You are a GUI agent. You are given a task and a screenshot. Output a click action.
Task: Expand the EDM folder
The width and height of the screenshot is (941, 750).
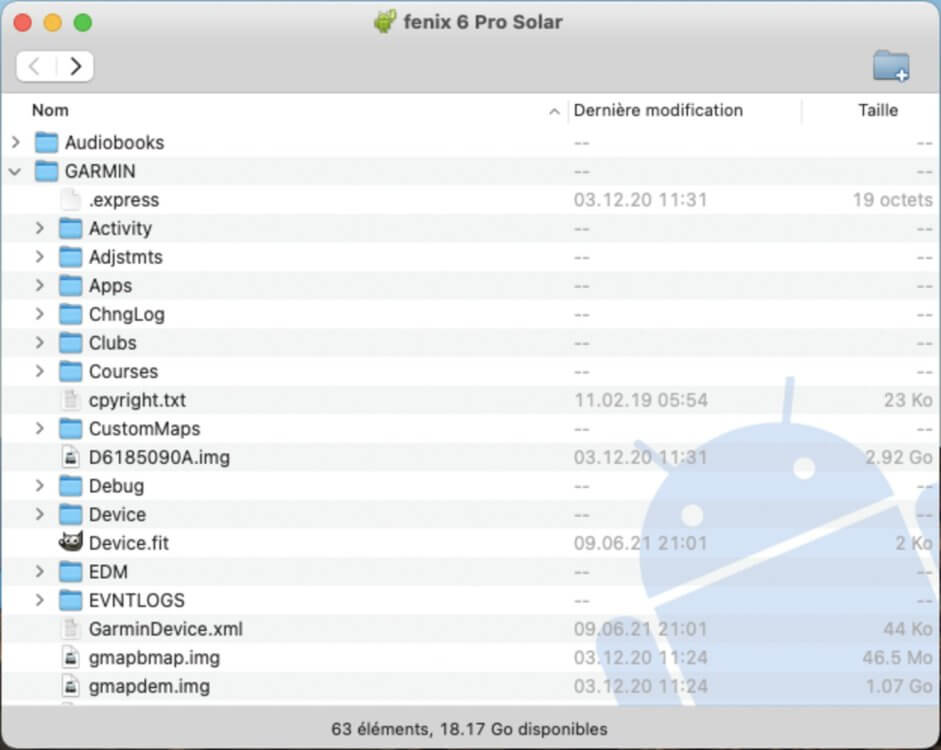tap(40, 572)
